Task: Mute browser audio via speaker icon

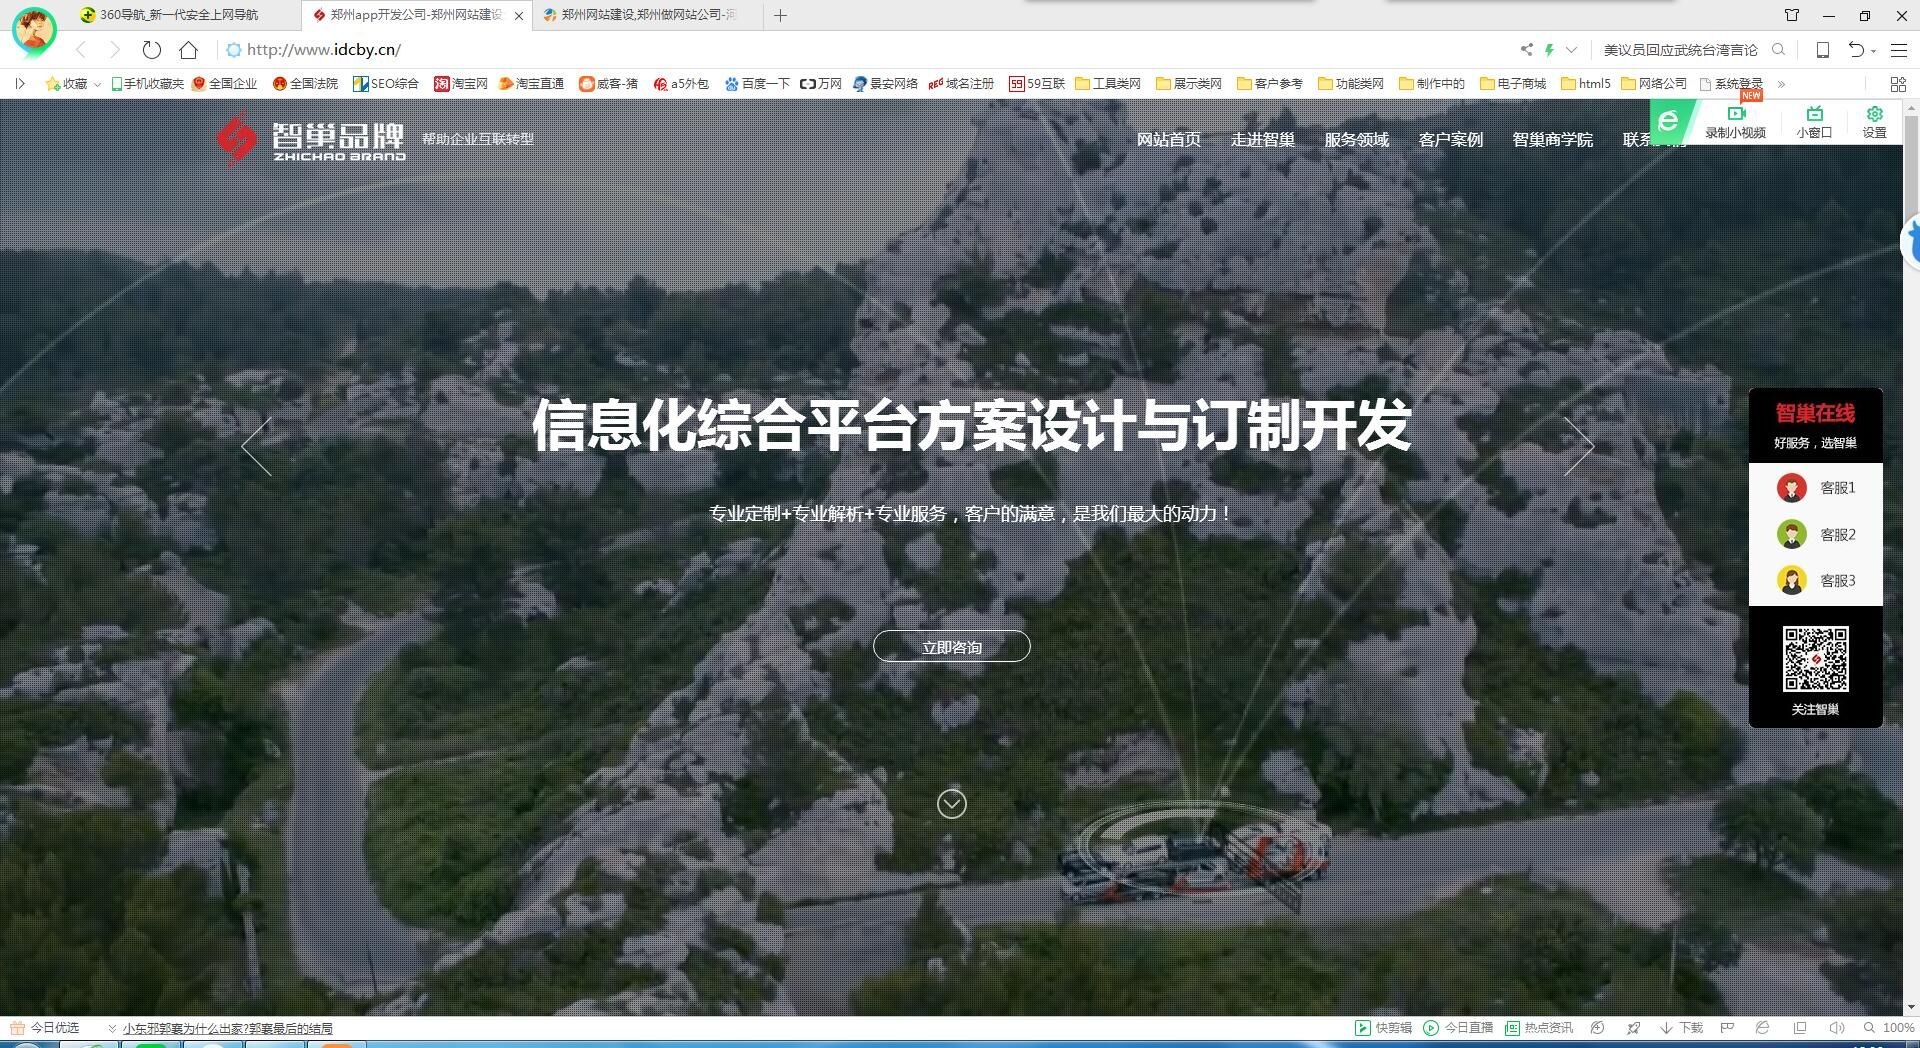Action: pyautogui.click(x=1836, y=1027)
